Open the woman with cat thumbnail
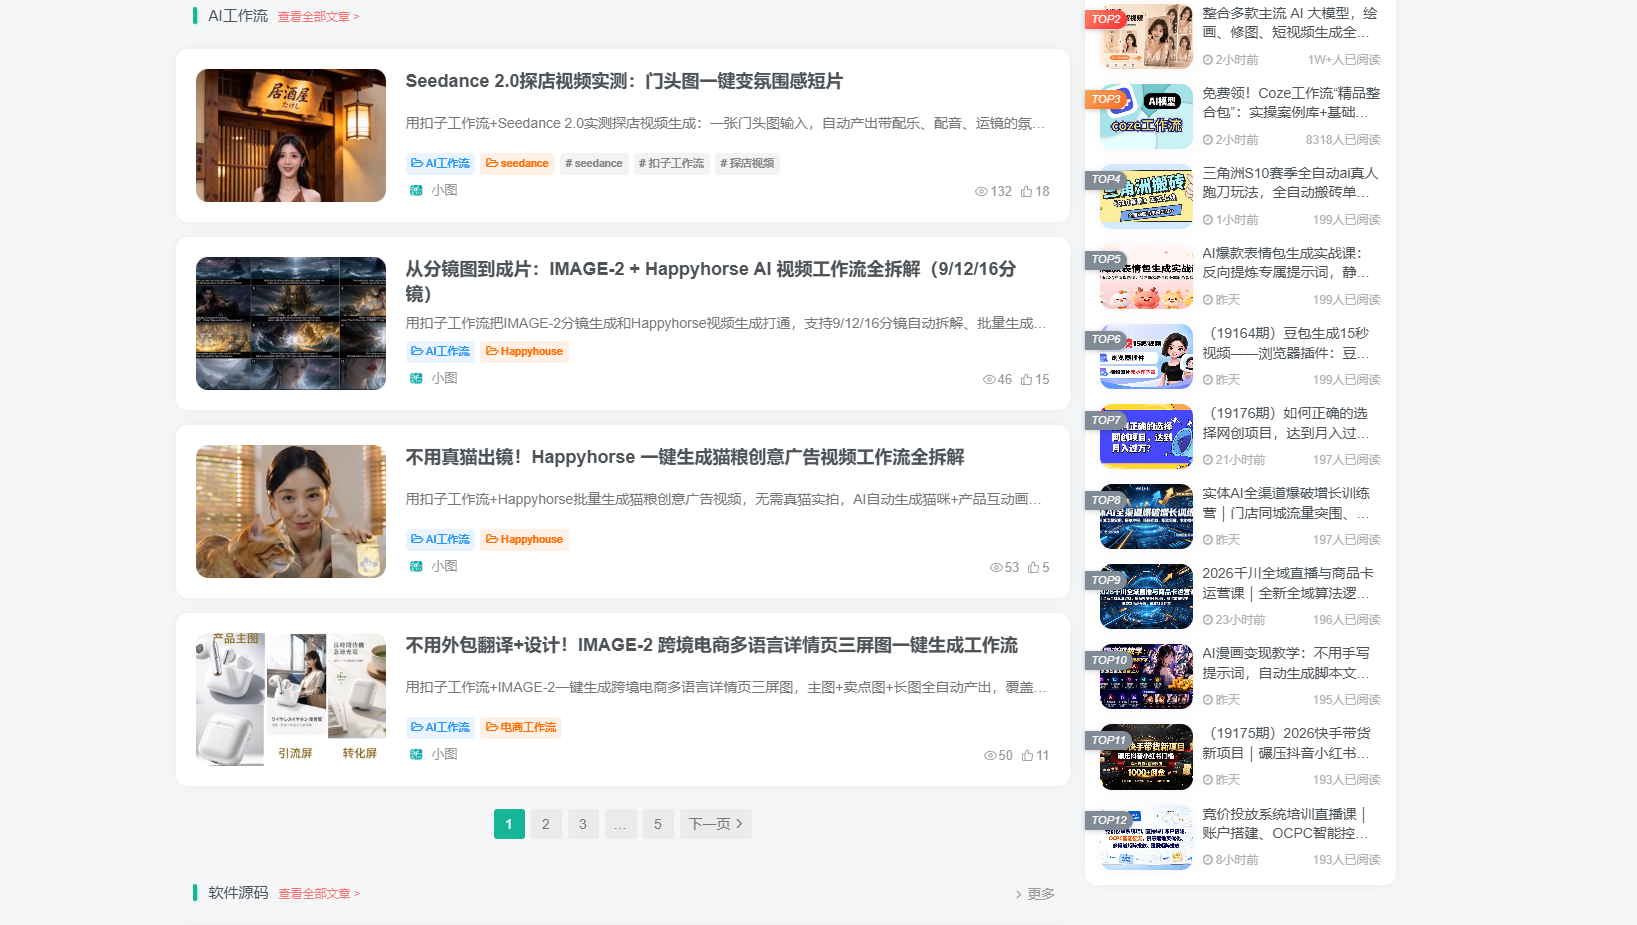1637x925 pixels. tap(291, 511)
